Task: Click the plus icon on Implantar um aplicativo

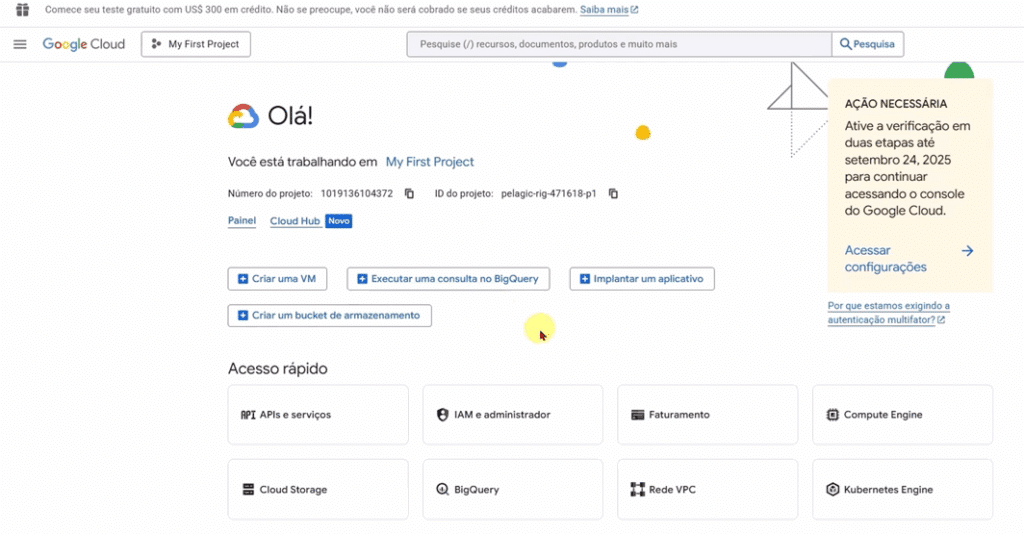Action: tap(584, 279)
